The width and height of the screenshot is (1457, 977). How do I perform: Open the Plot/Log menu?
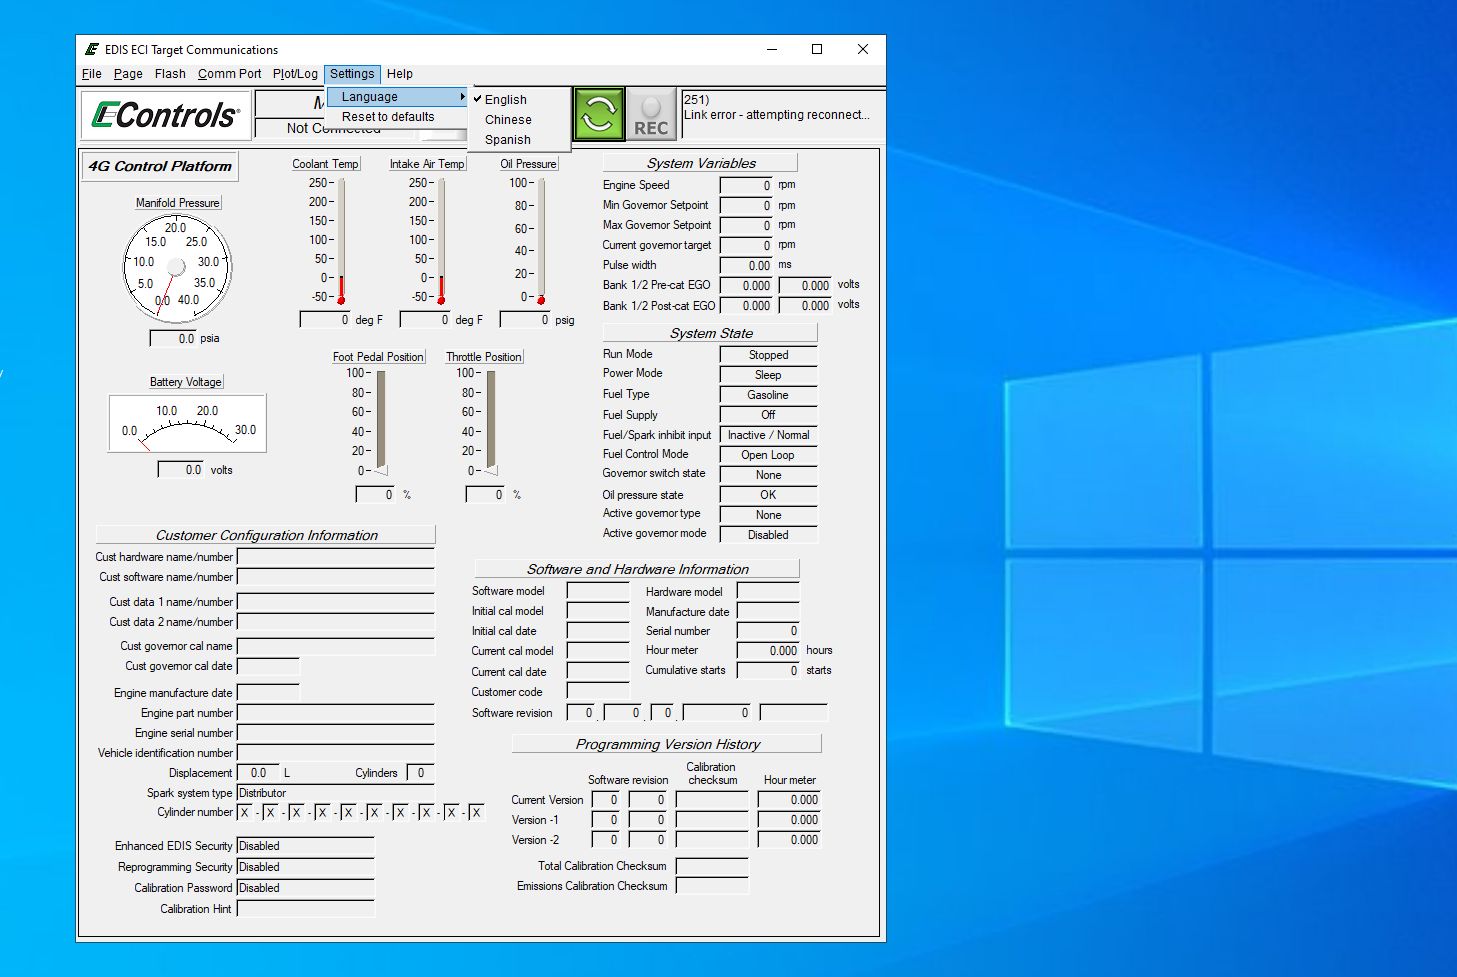tap(295, 74)
